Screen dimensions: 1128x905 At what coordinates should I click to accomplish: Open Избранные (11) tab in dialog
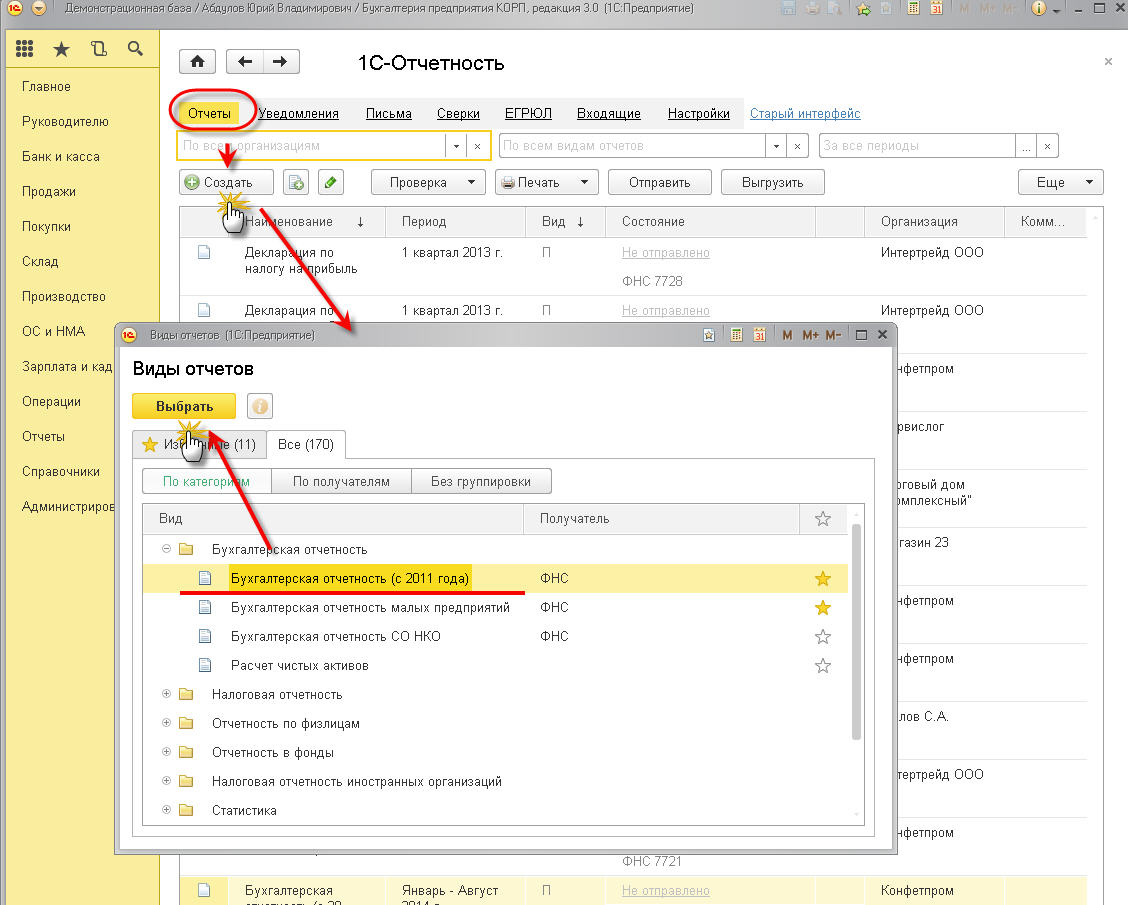(200, 445)
